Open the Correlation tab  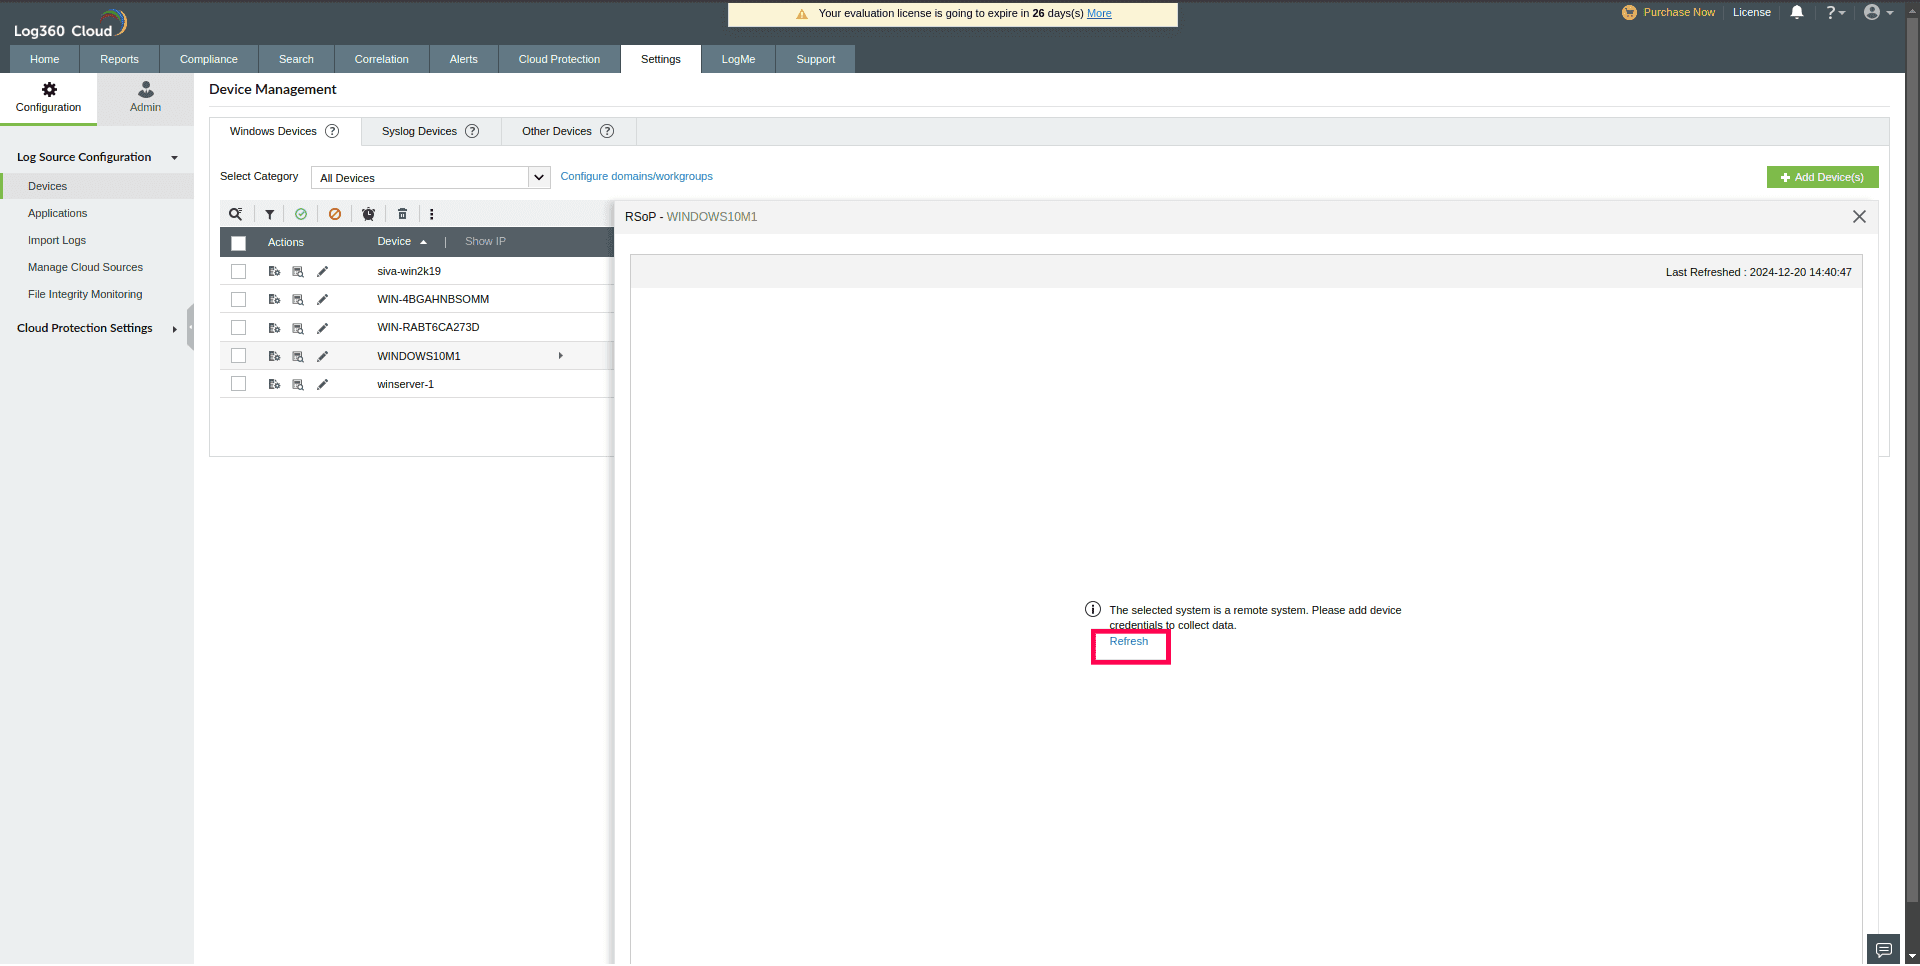point(382,59)
